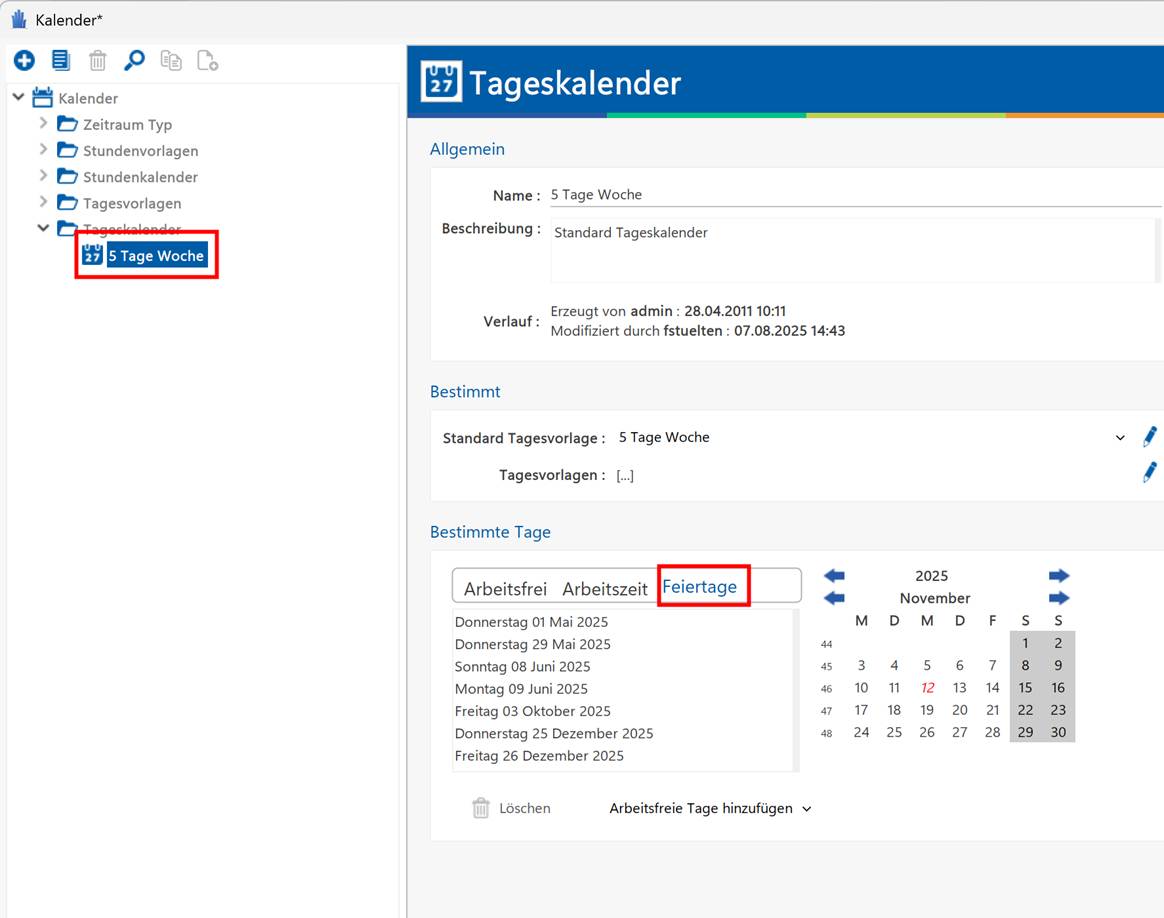This screenshot has height=918, width=1164.
Task: Go to next year with right arrow
Action: [x=1059, y=575]
